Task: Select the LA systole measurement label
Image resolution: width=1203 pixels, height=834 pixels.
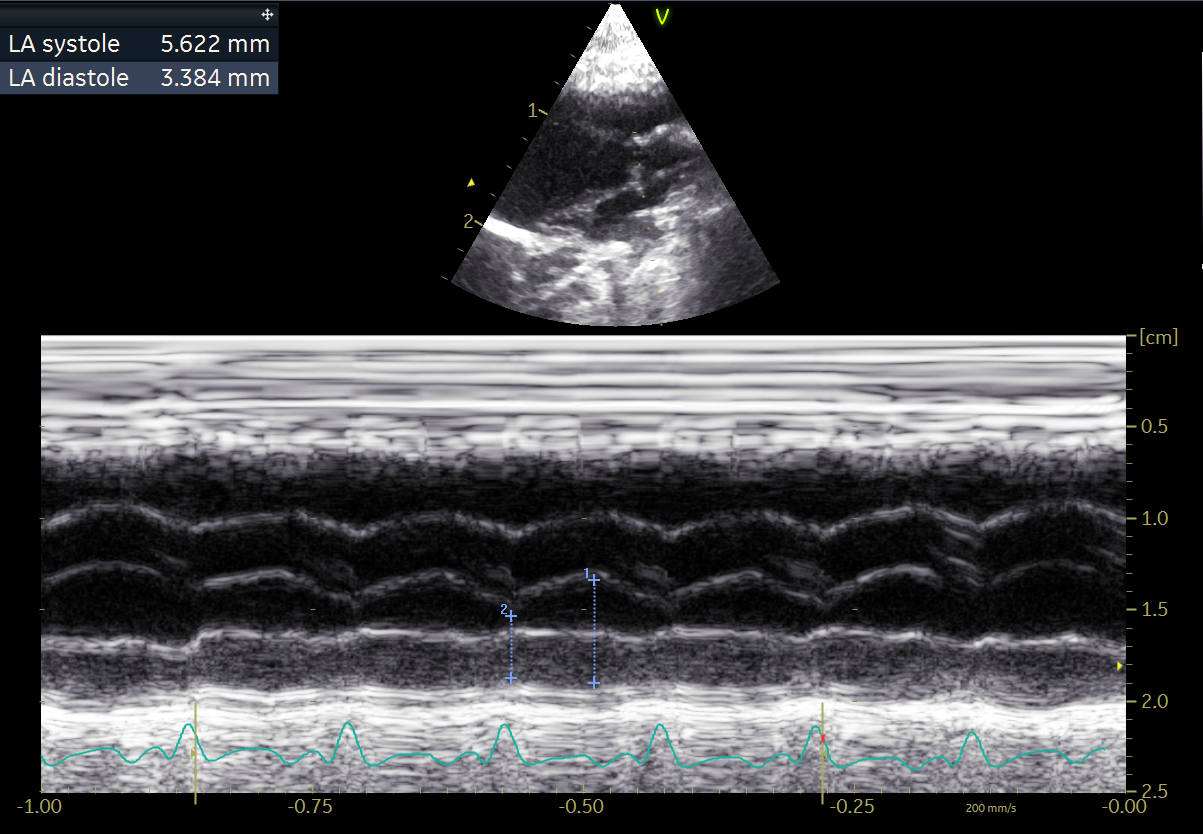Action: click(64, 44)
